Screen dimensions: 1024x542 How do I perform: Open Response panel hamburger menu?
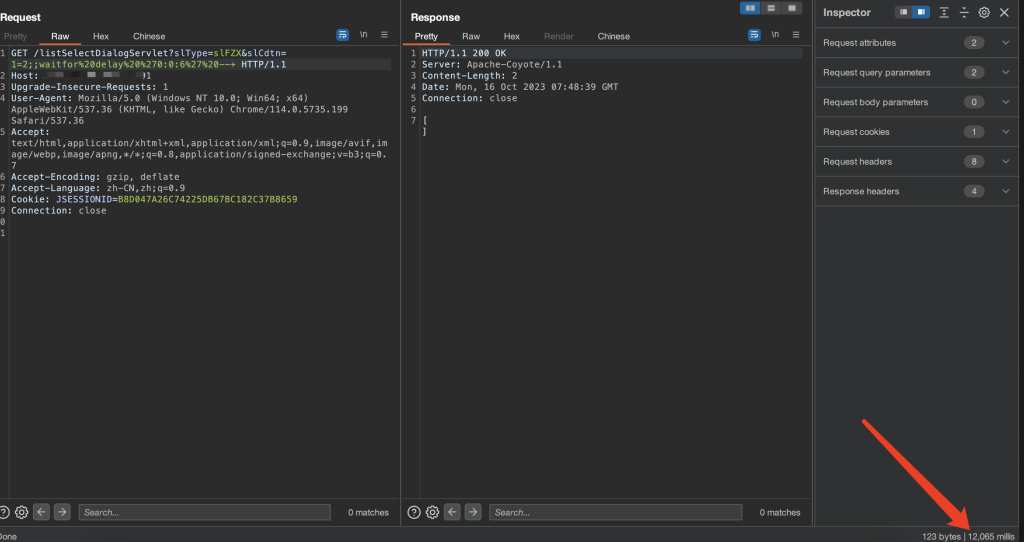click(796, 35)
